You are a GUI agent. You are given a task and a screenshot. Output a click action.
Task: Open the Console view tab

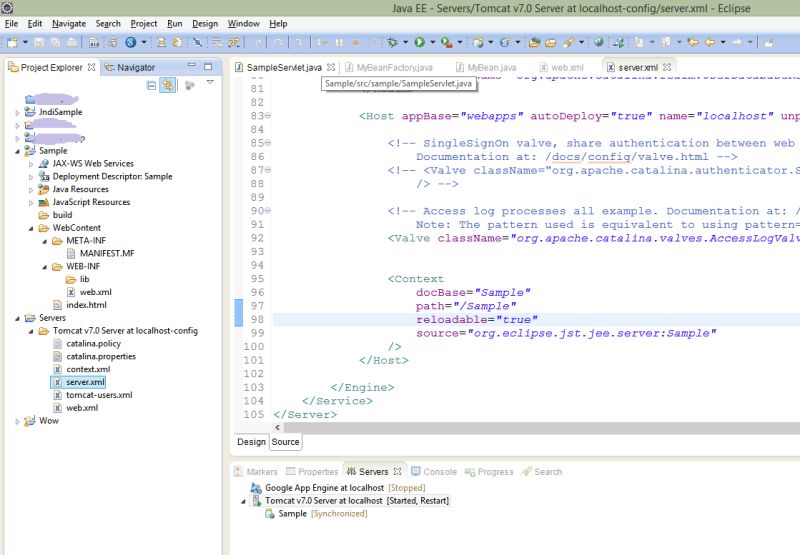tap(434, 472)
